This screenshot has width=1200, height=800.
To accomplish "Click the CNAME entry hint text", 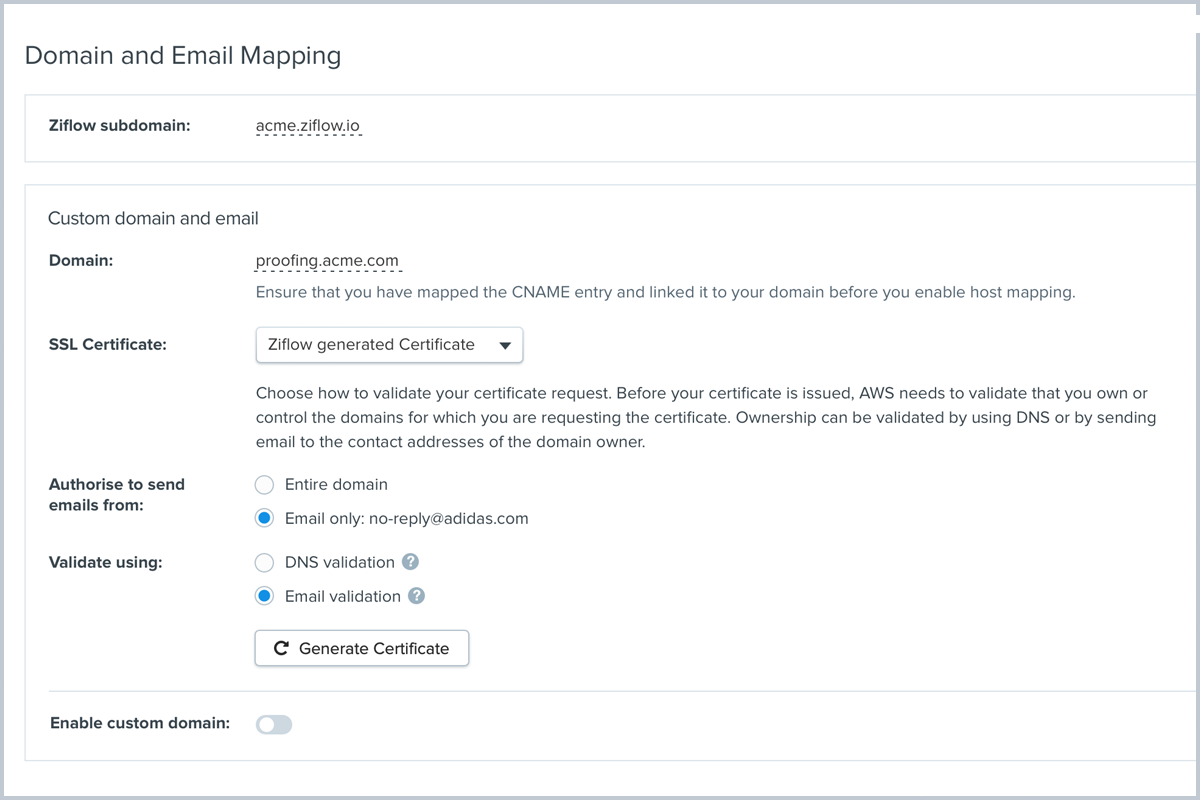I will pos(665,293).
